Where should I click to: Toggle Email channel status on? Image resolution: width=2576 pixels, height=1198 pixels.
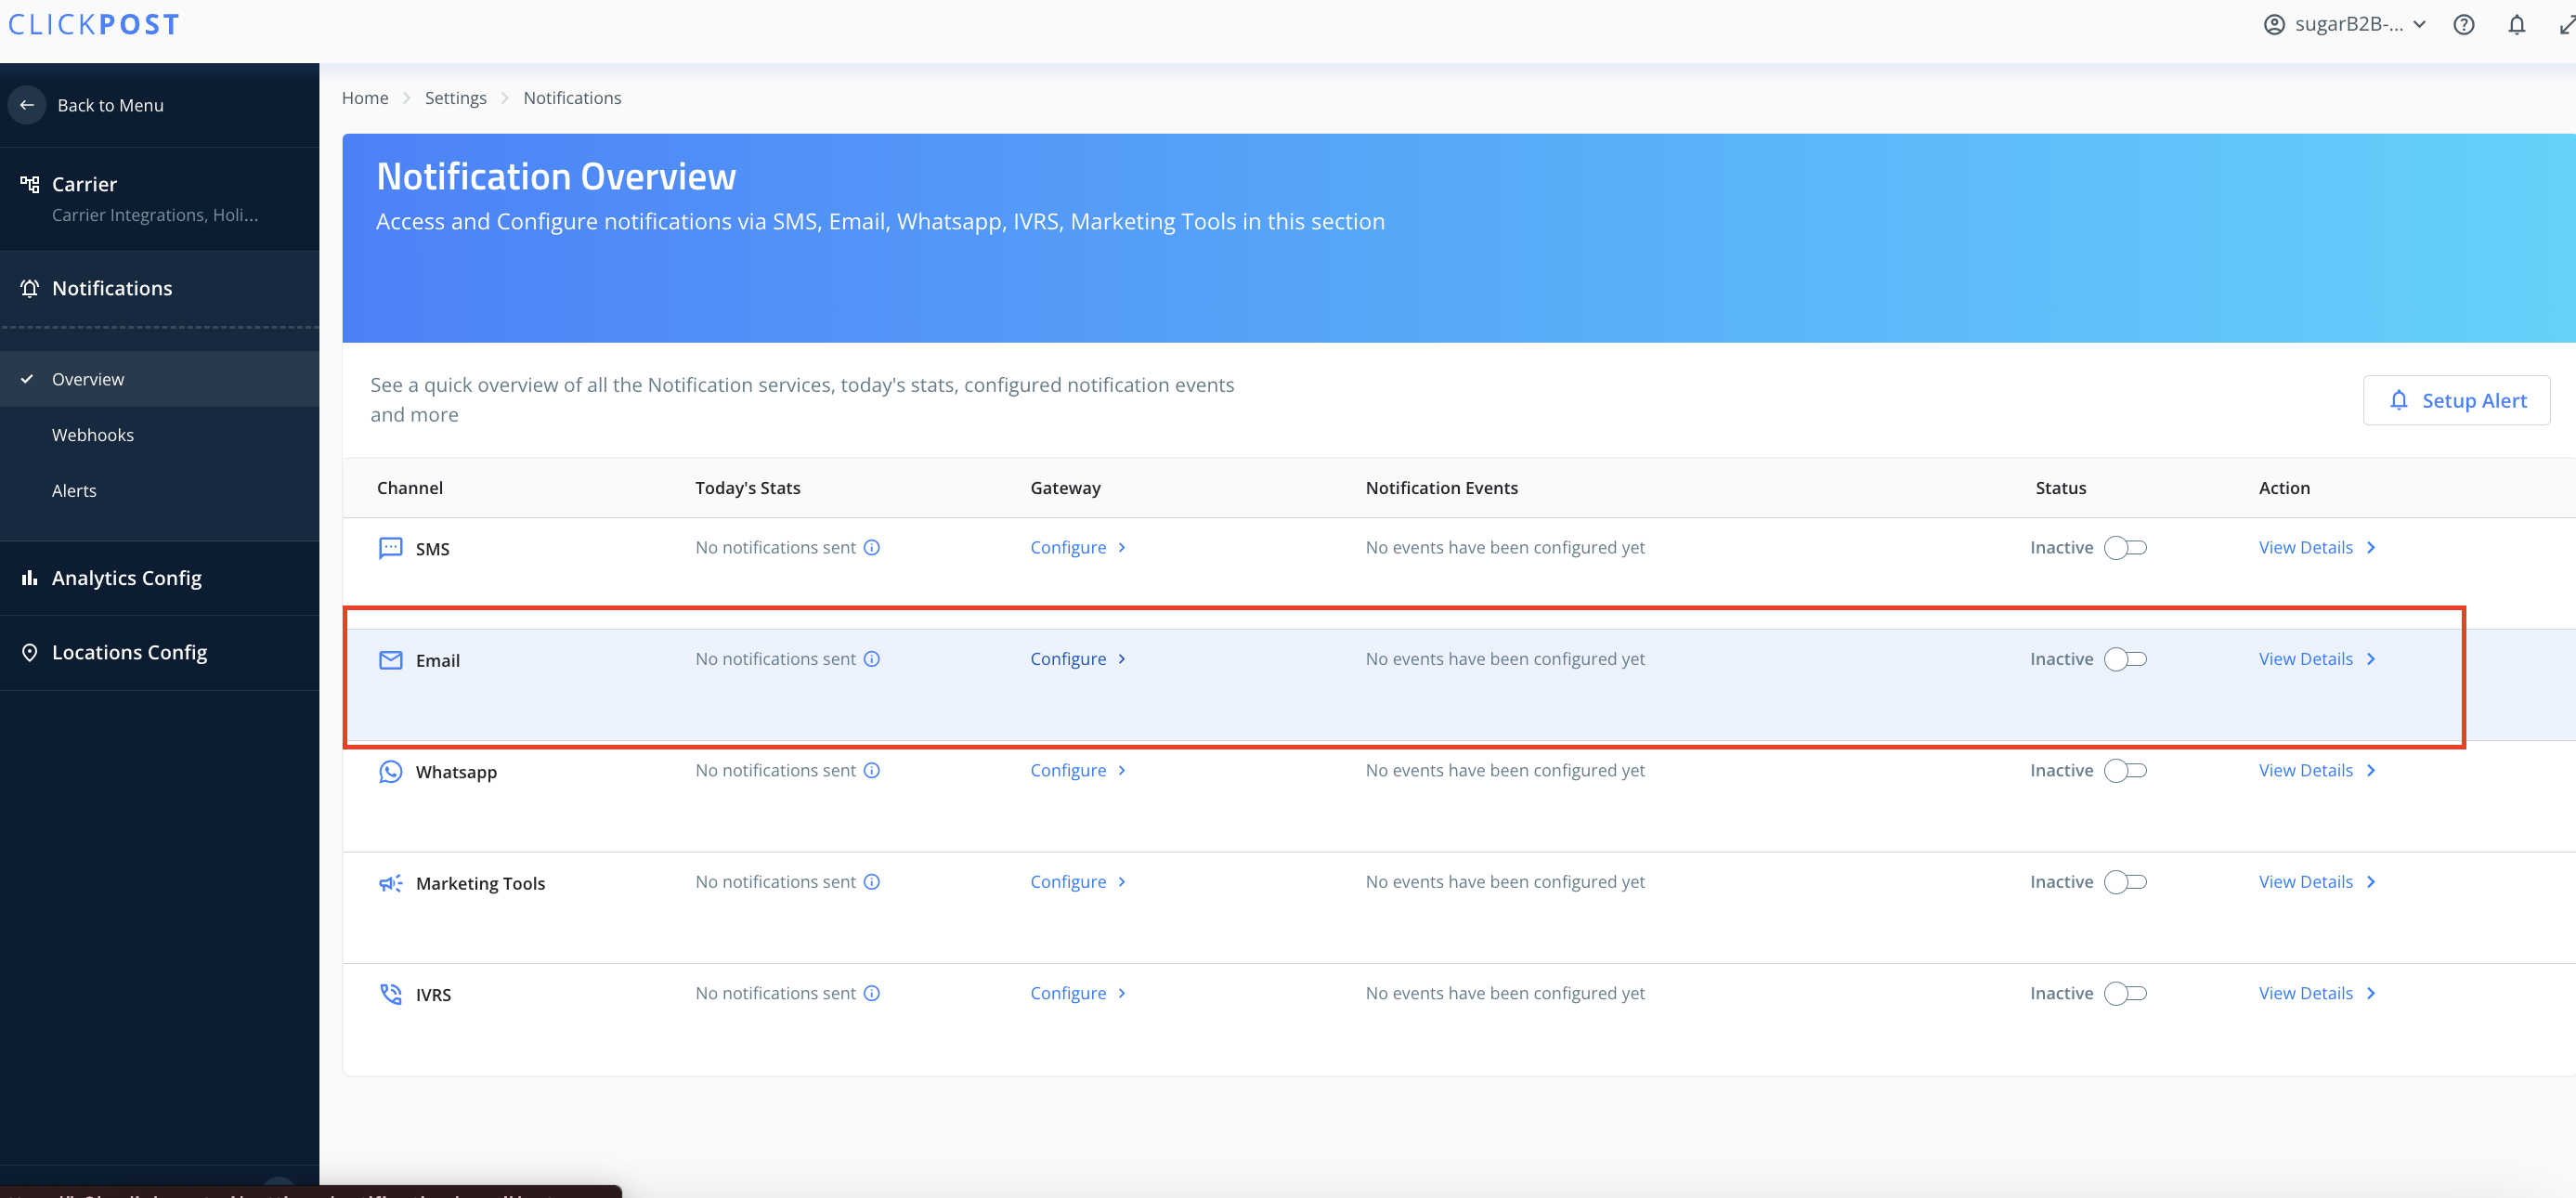pos(2125,659)
